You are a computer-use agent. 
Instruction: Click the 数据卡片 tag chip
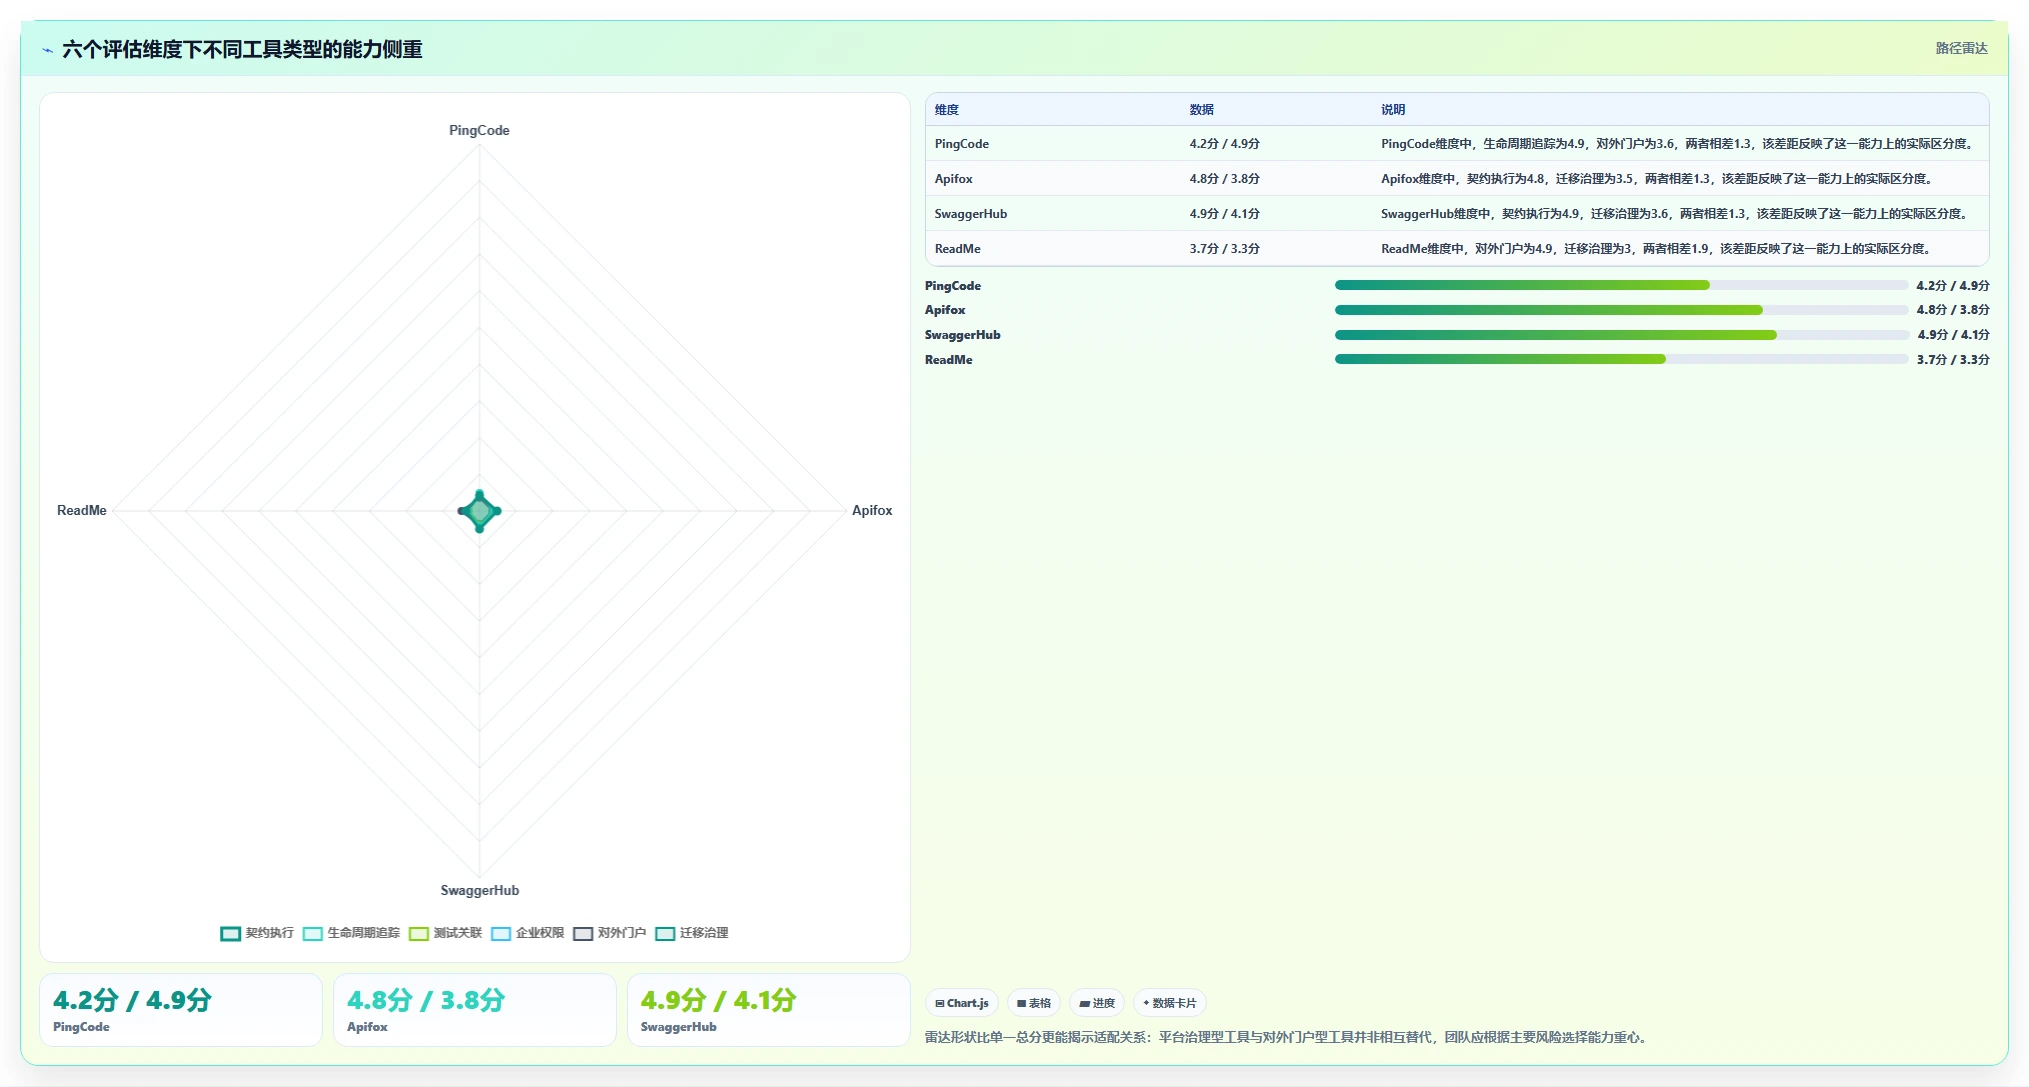coord(1170,1003)
